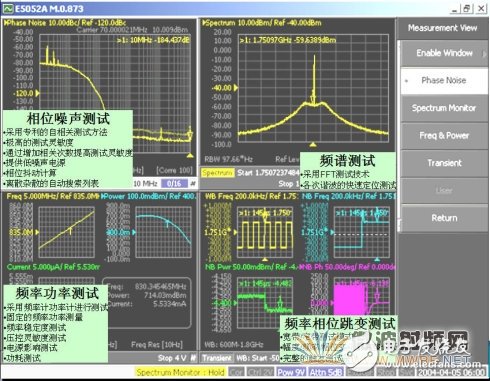Click the yellow Spectrum window label
The height and width of the screenshot is (381, 490).
[217, 173]
